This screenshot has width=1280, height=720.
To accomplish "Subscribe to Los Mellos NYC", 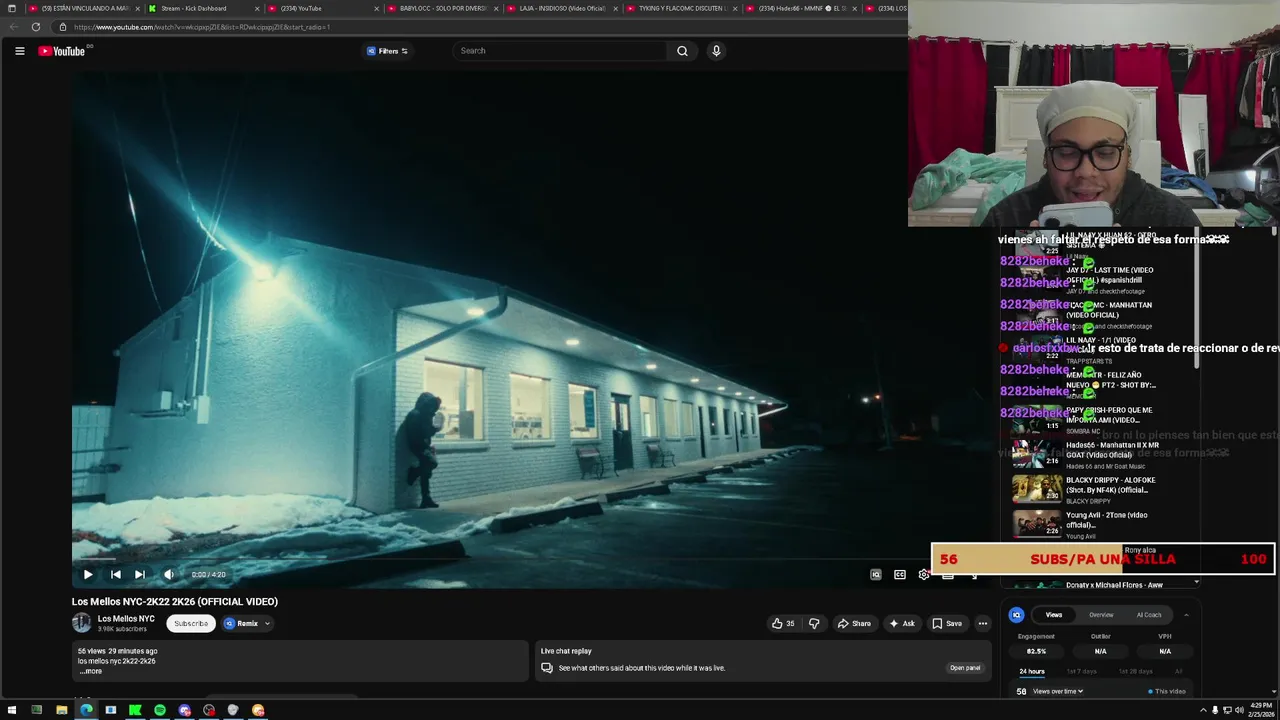I will [191, 623].
